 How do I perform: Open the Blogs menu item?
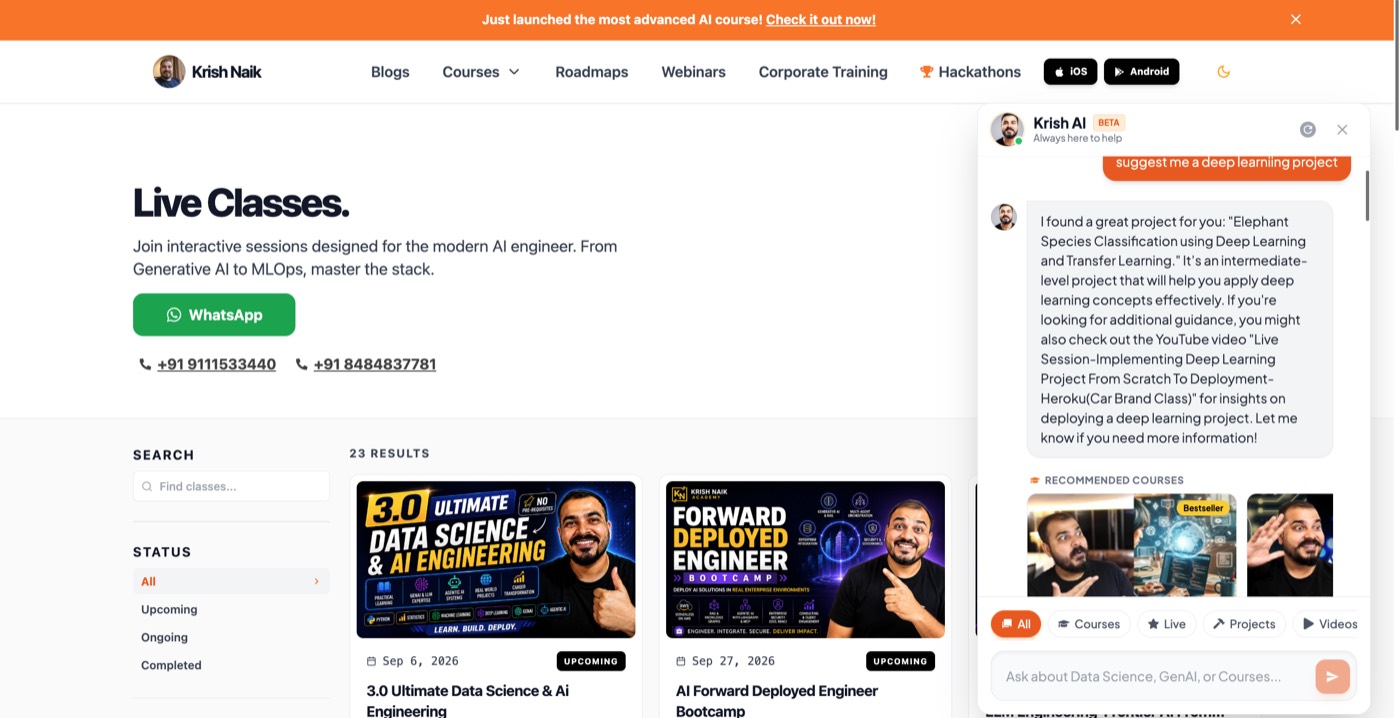click(x=390, y=72)
